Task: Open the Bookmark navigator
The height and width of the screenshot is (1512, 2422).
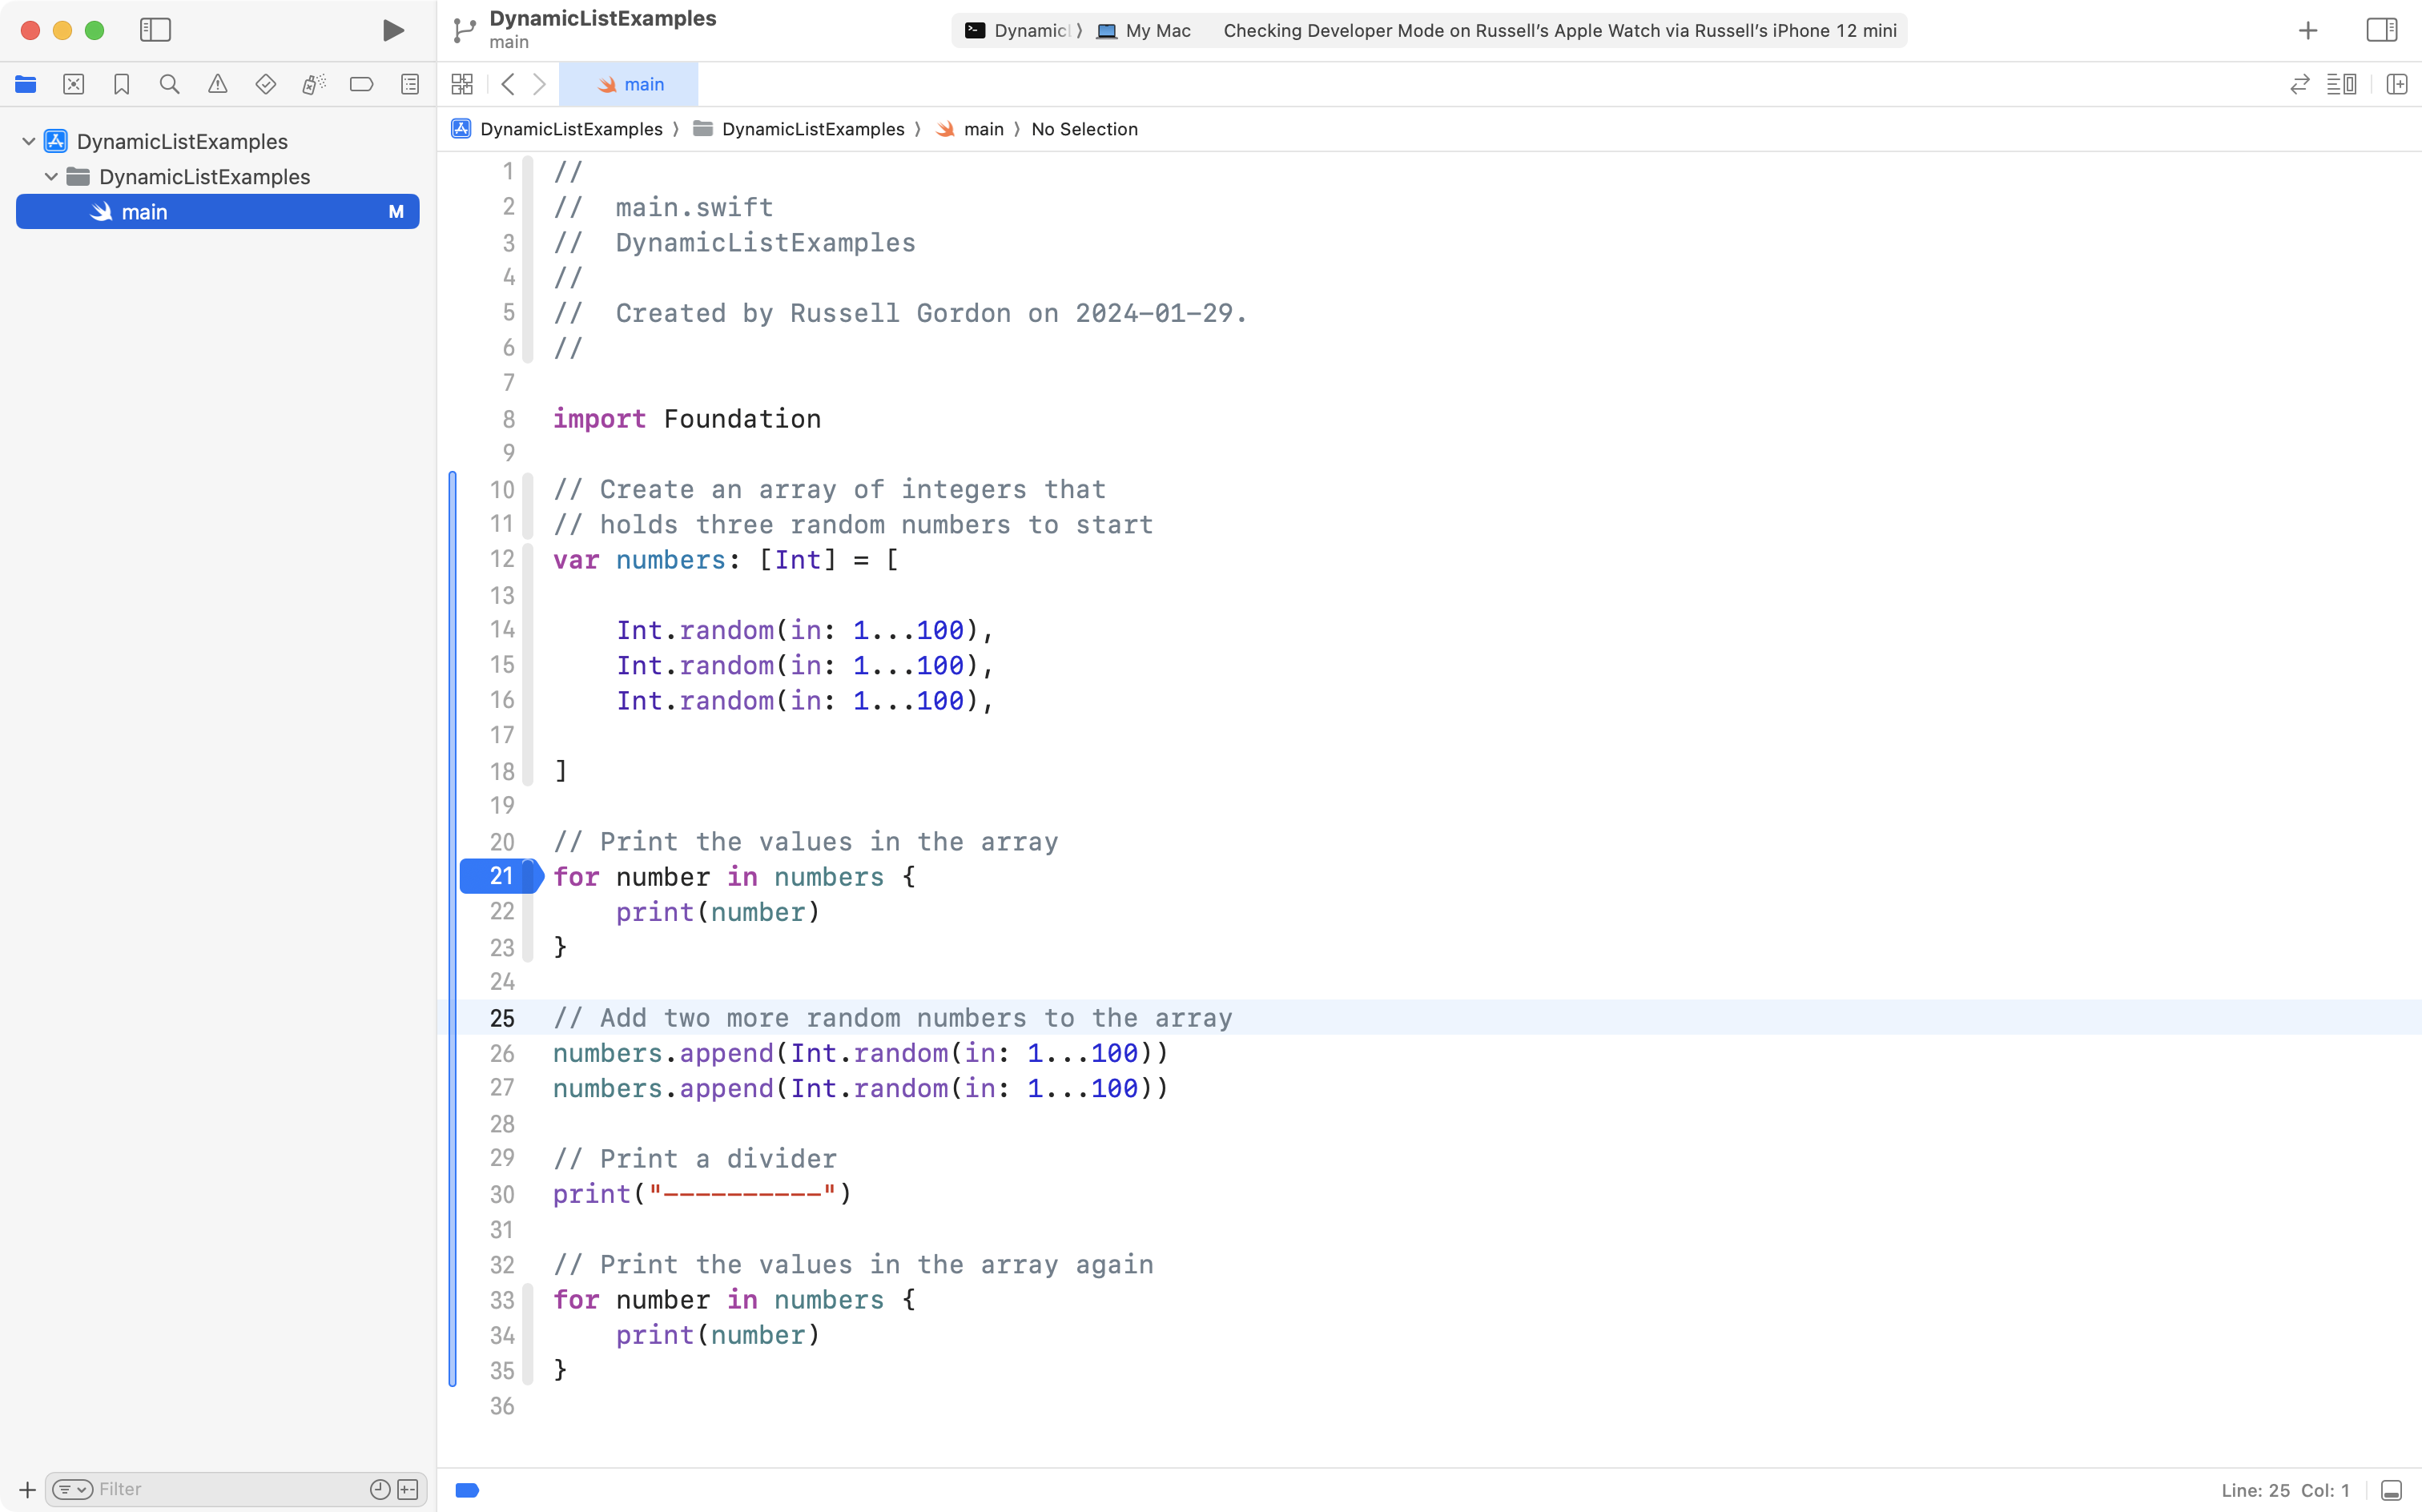Action: [x=121, y=84]
